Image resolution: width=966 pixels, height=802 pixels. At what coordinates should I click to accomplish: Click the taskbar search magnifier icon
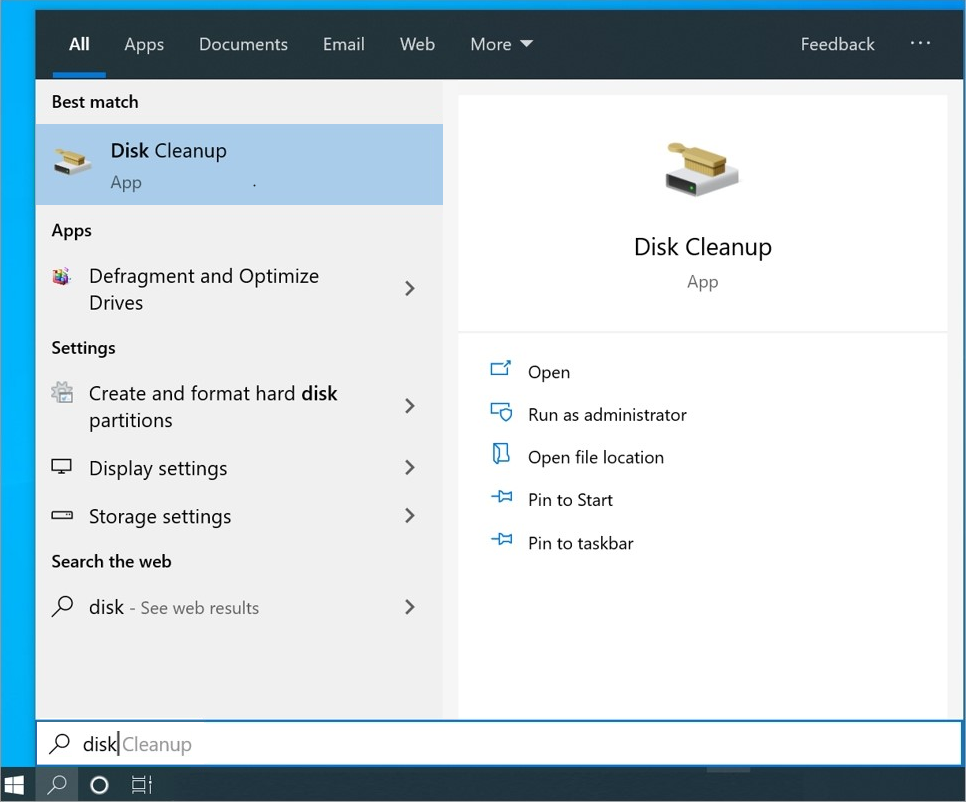click(57, 785)
